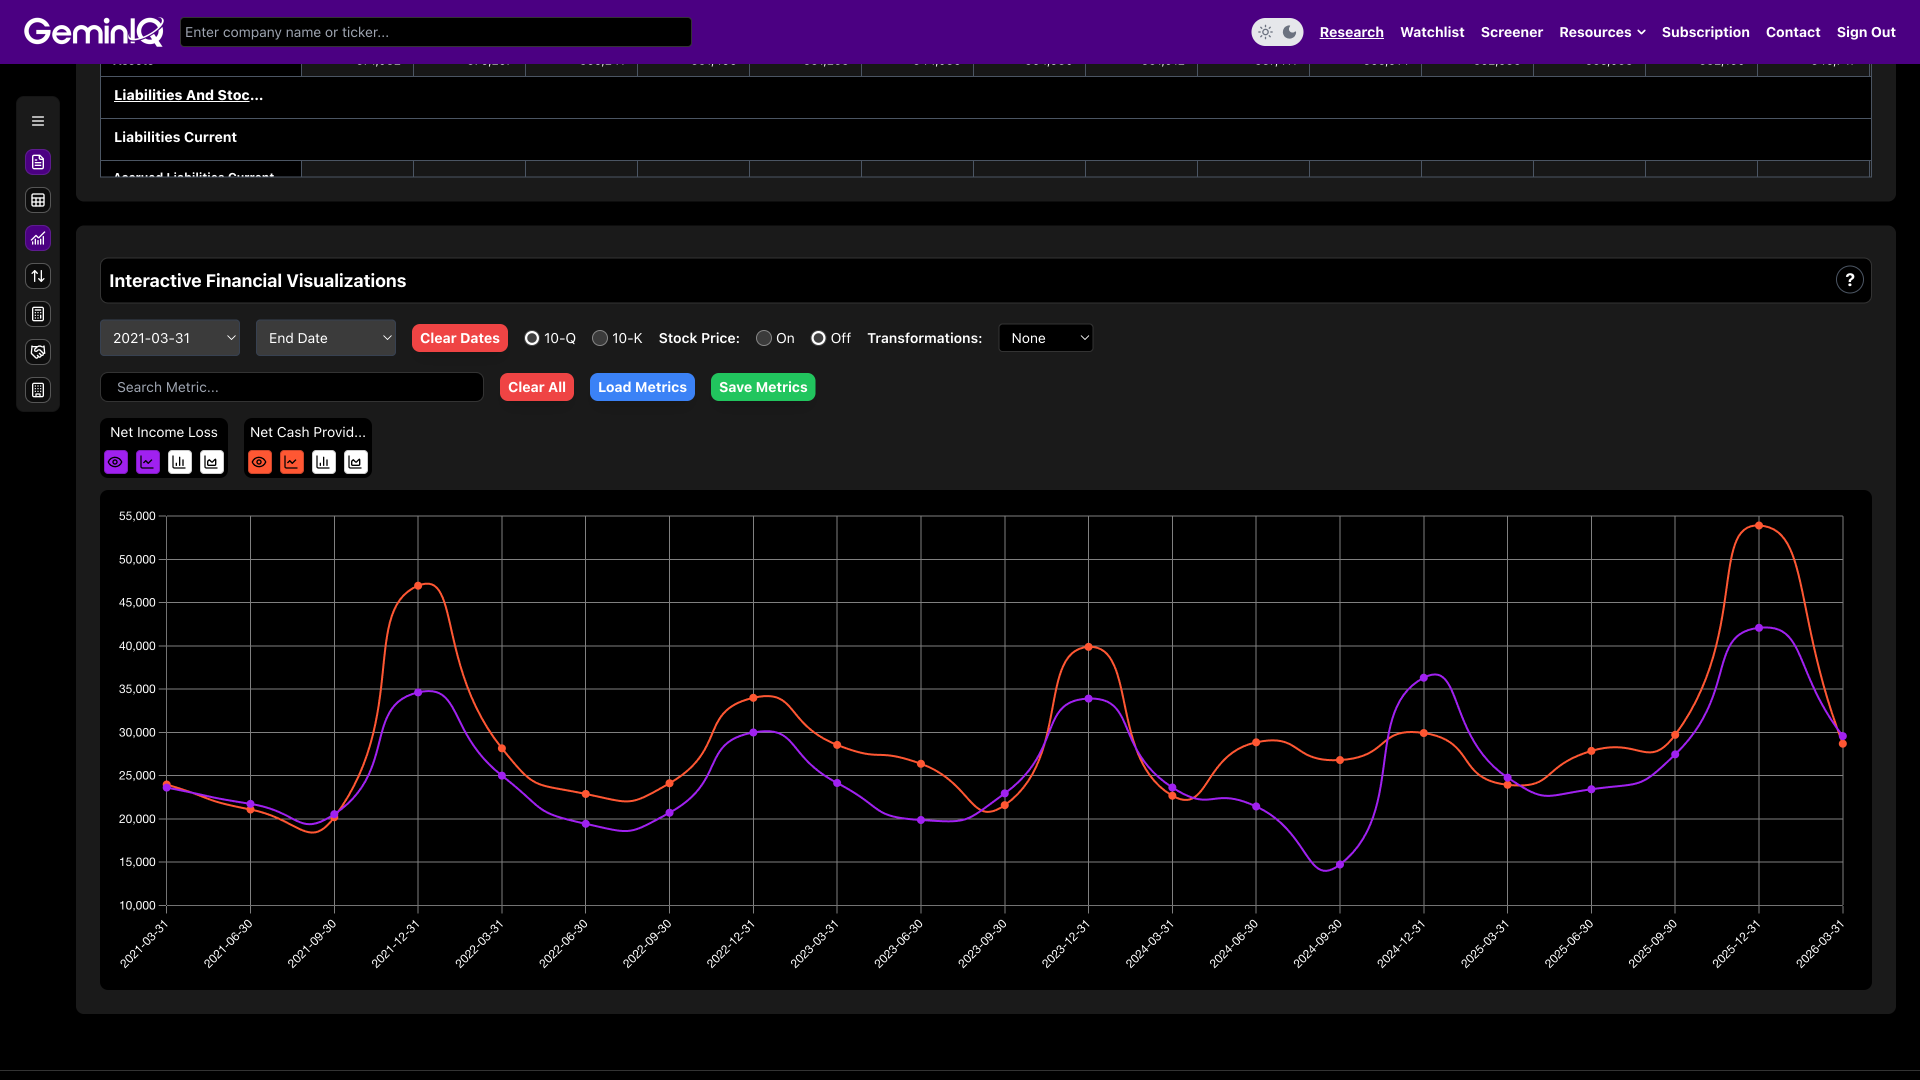Viewport: 1920px width, 1080px height.
Task: Open the Subscription page
Action: [x=1705, y=32]
